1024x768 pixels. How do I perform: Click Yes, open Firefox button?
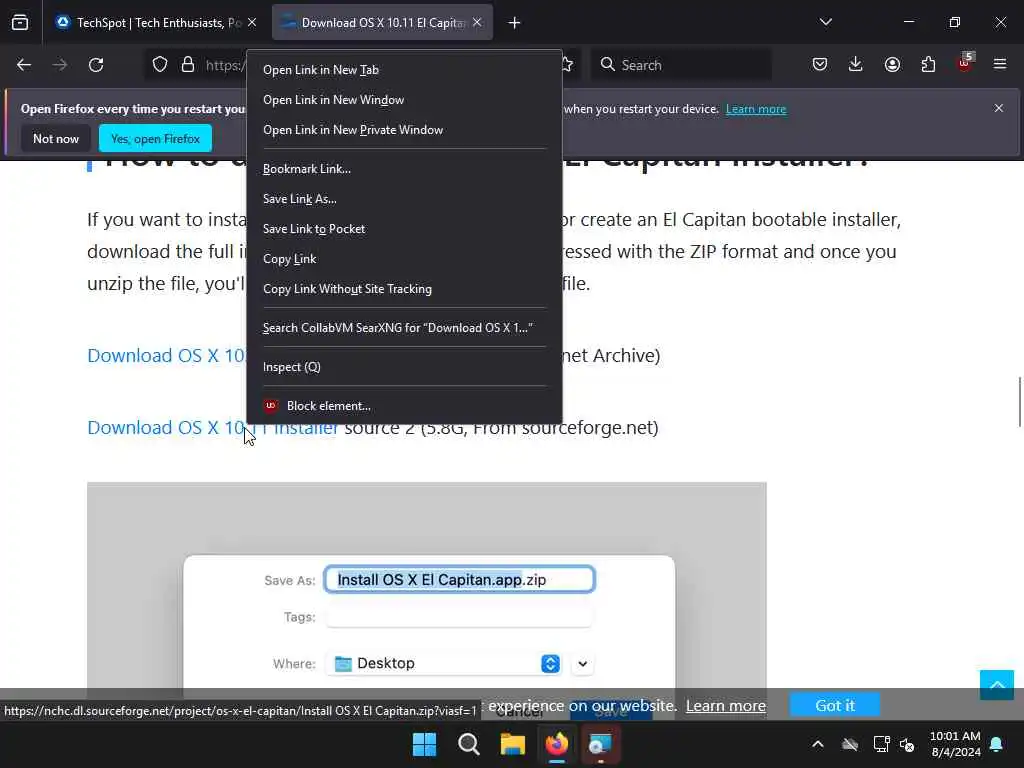155,138
